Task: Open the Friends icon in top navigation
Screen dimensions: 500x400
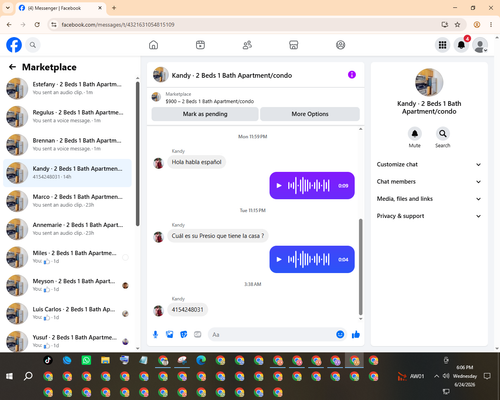Action: [x=247, y=45]
